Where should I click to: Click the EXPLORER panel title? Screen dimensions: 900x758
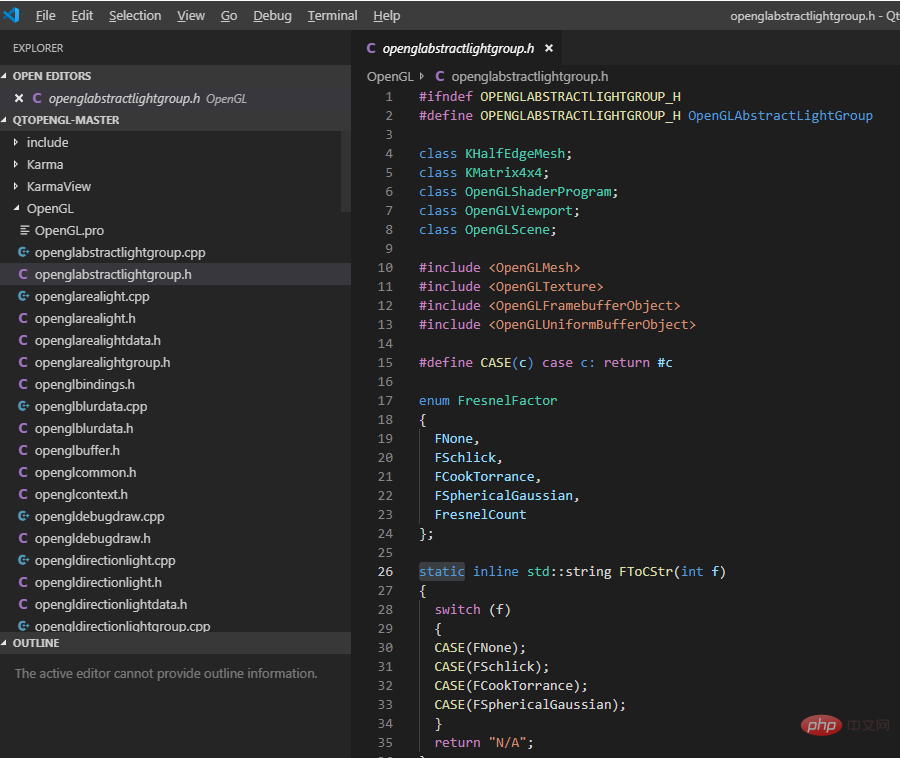(x=38, y=48)
